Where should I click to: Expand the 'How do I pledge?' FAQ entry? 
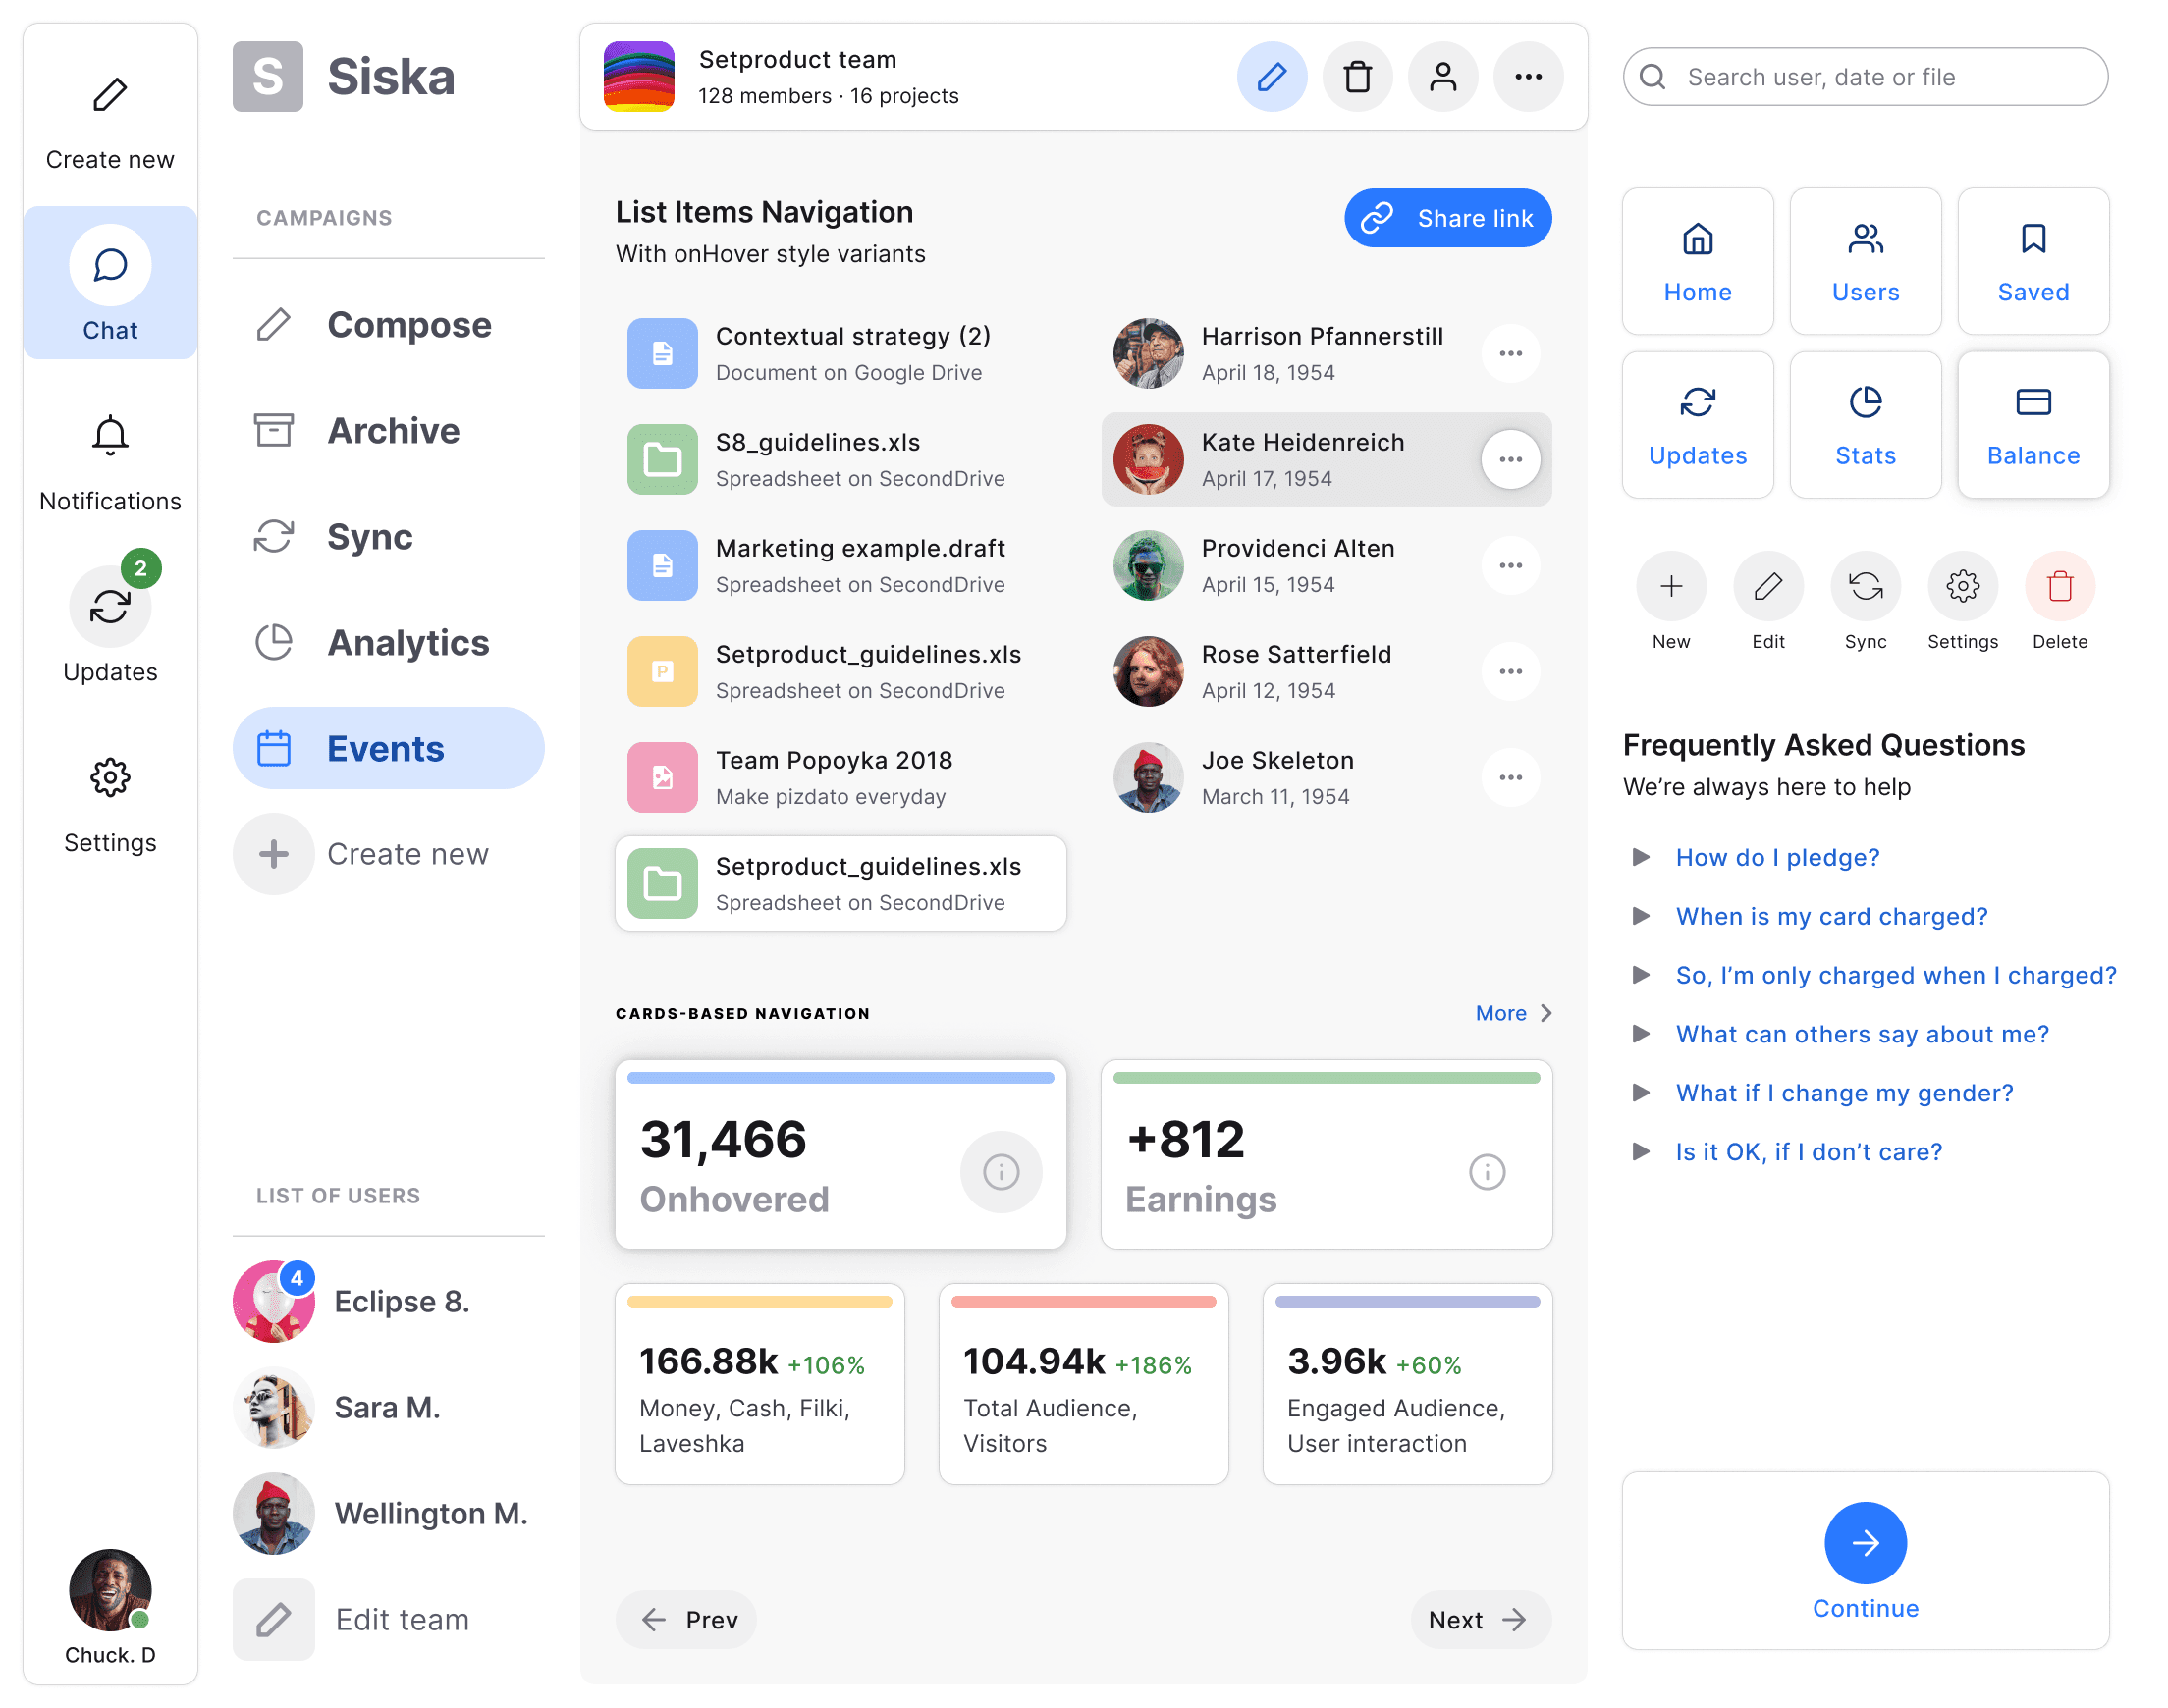1776,857
